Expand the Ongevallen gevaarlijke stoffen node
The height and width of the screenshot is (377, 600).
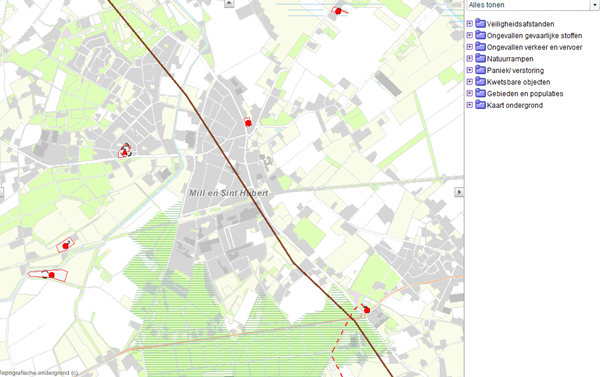point(470,35)
